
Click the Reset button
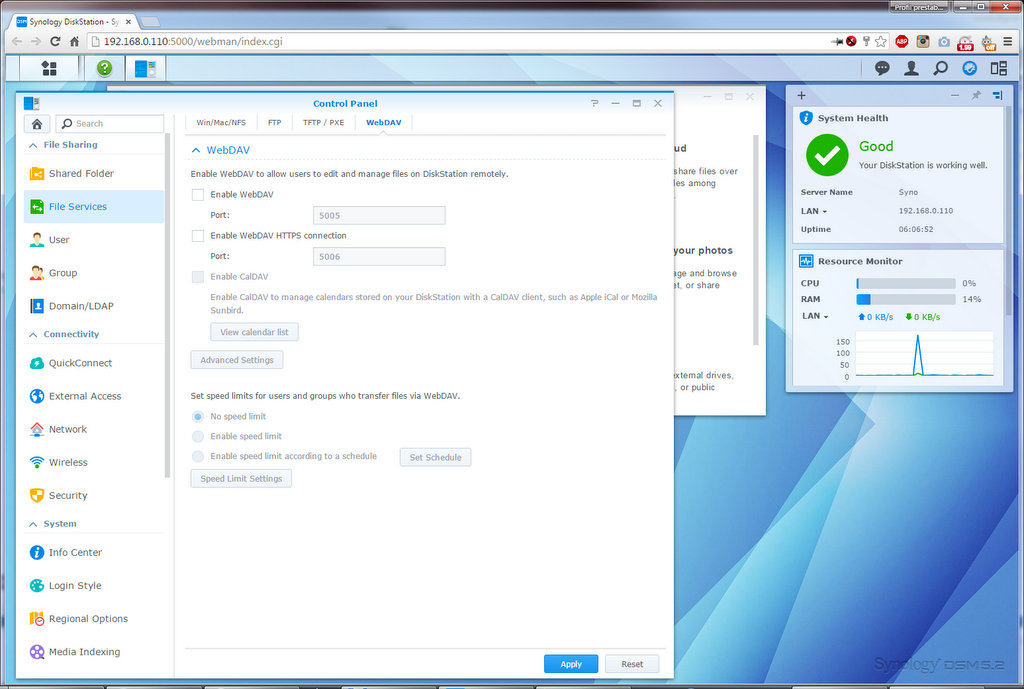click(632, 664)
